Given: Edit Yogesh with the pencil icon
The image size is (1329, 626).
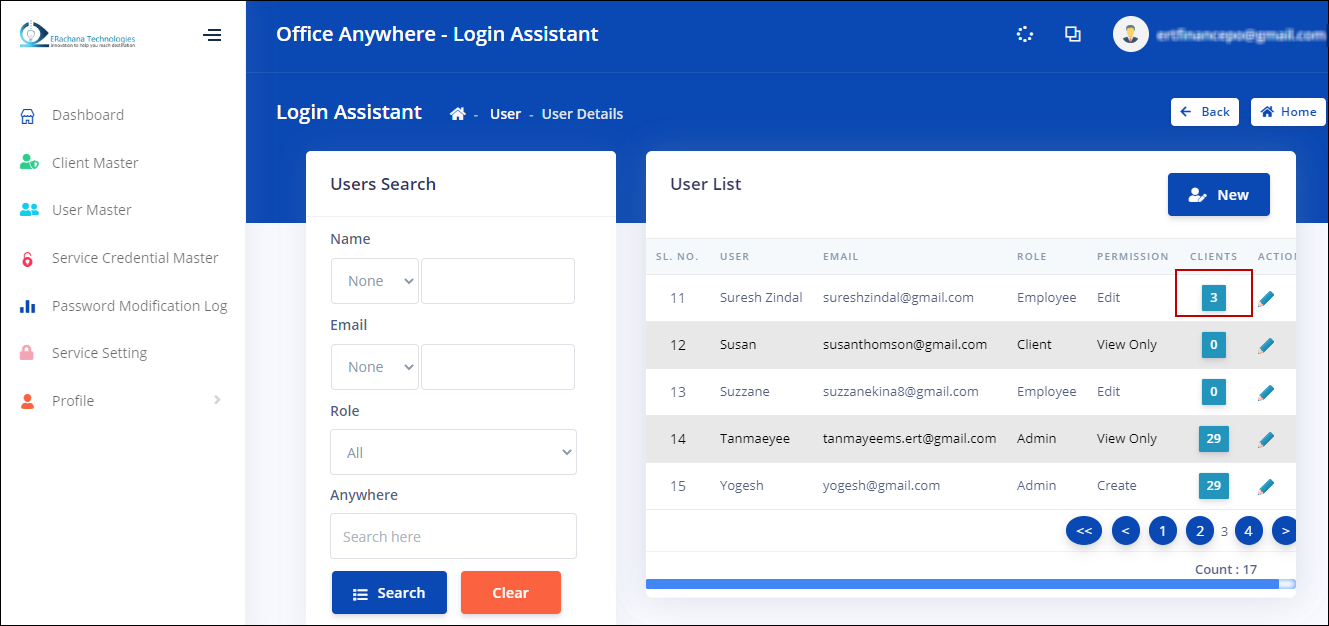Looking at the screenshot, I should pyautogui.click(x=1266, y=486).
